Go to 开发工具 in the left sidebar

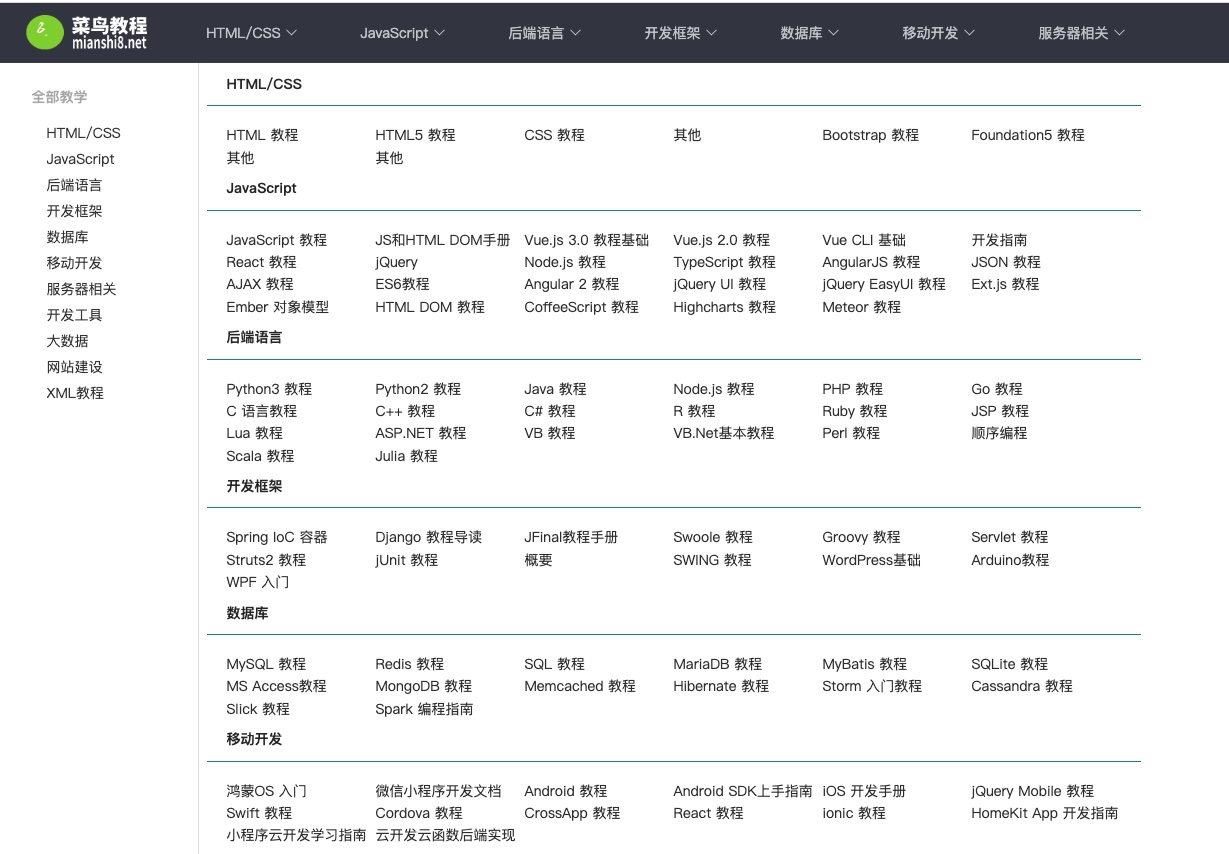pos(74,315)
